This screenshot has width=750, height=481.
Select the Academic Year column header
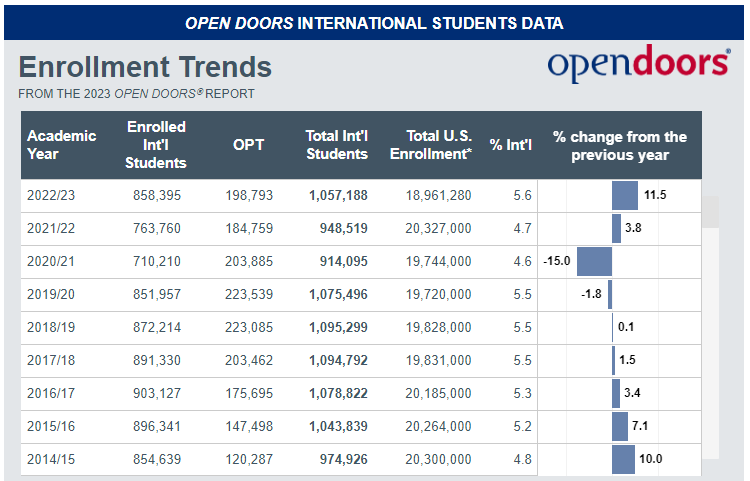pos(61,145)
